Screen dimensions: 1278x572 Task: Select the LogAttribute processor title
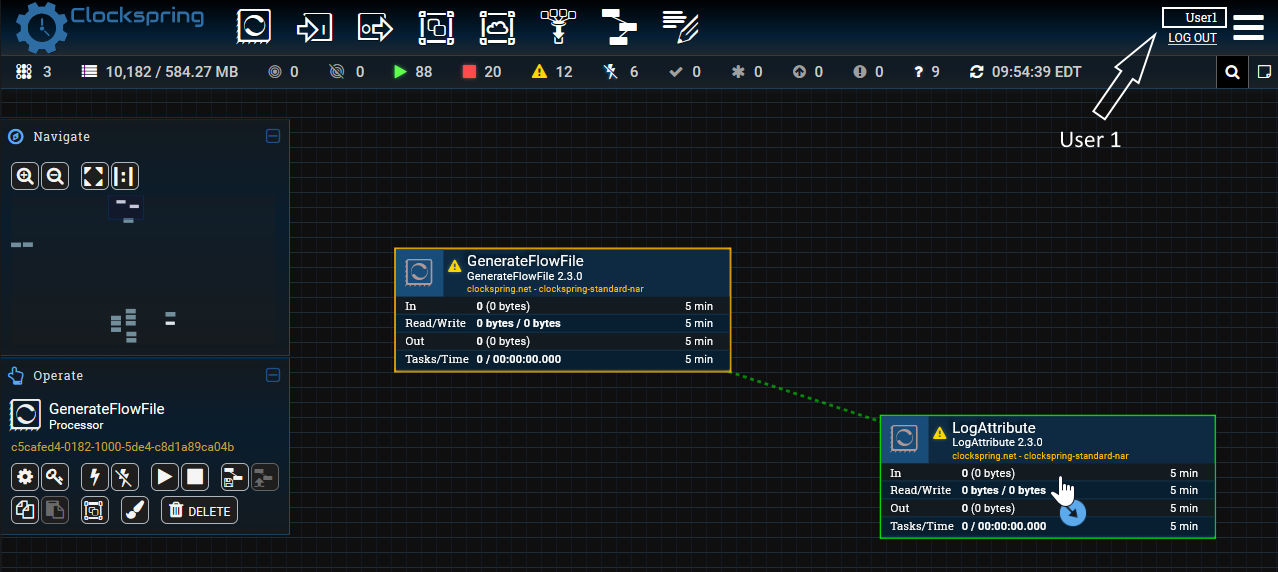[993, 428]
